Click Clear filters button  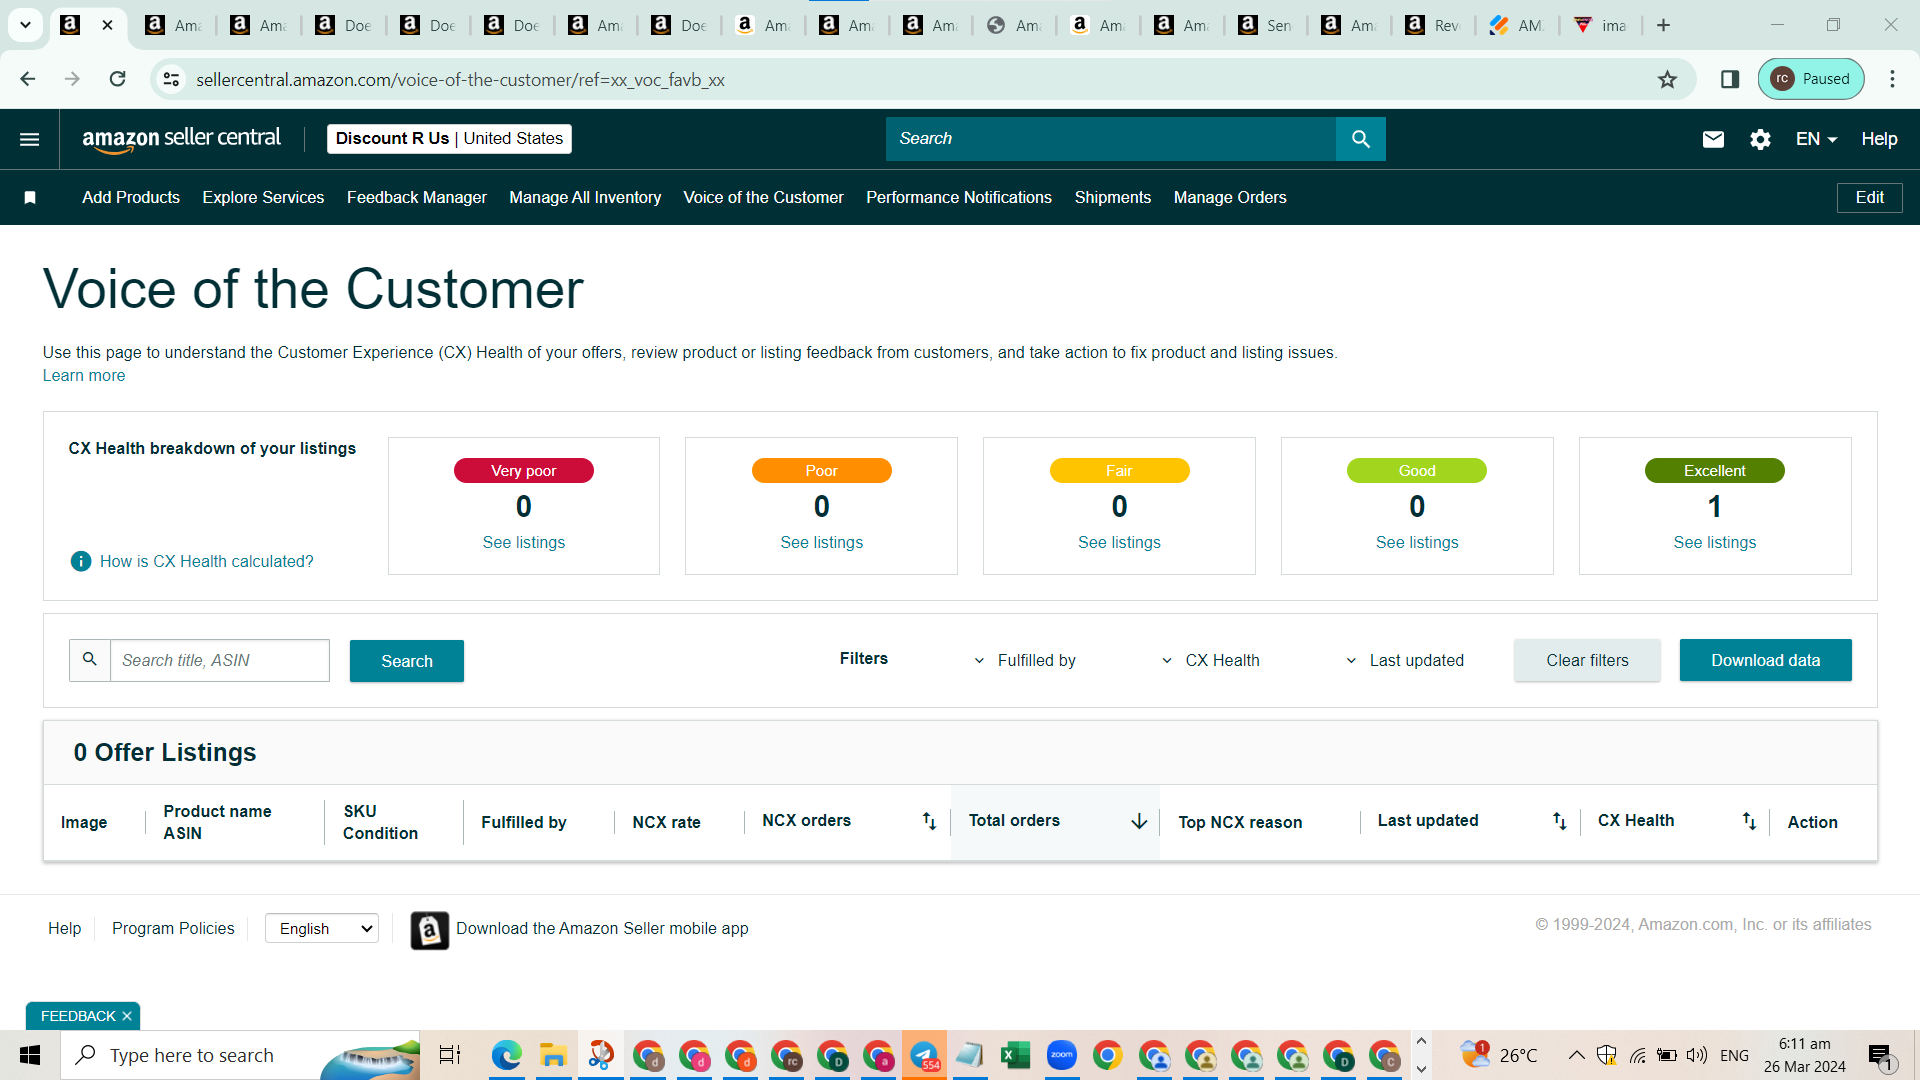(x=1587, y=660)
